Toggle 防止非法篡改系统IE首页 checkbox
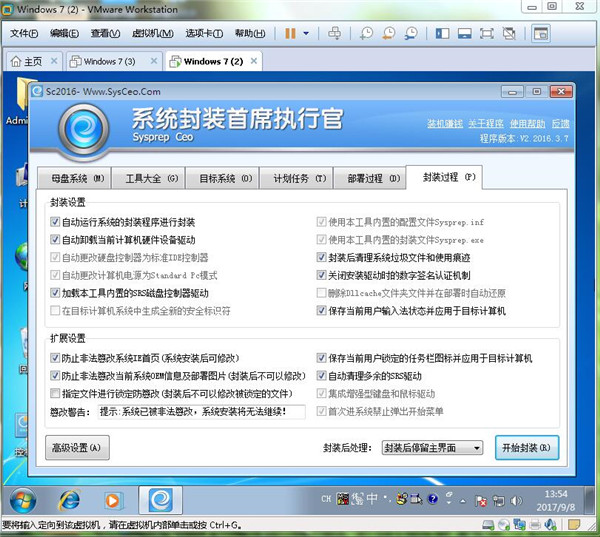The image size is (600, 537). [x=55, y=358]
